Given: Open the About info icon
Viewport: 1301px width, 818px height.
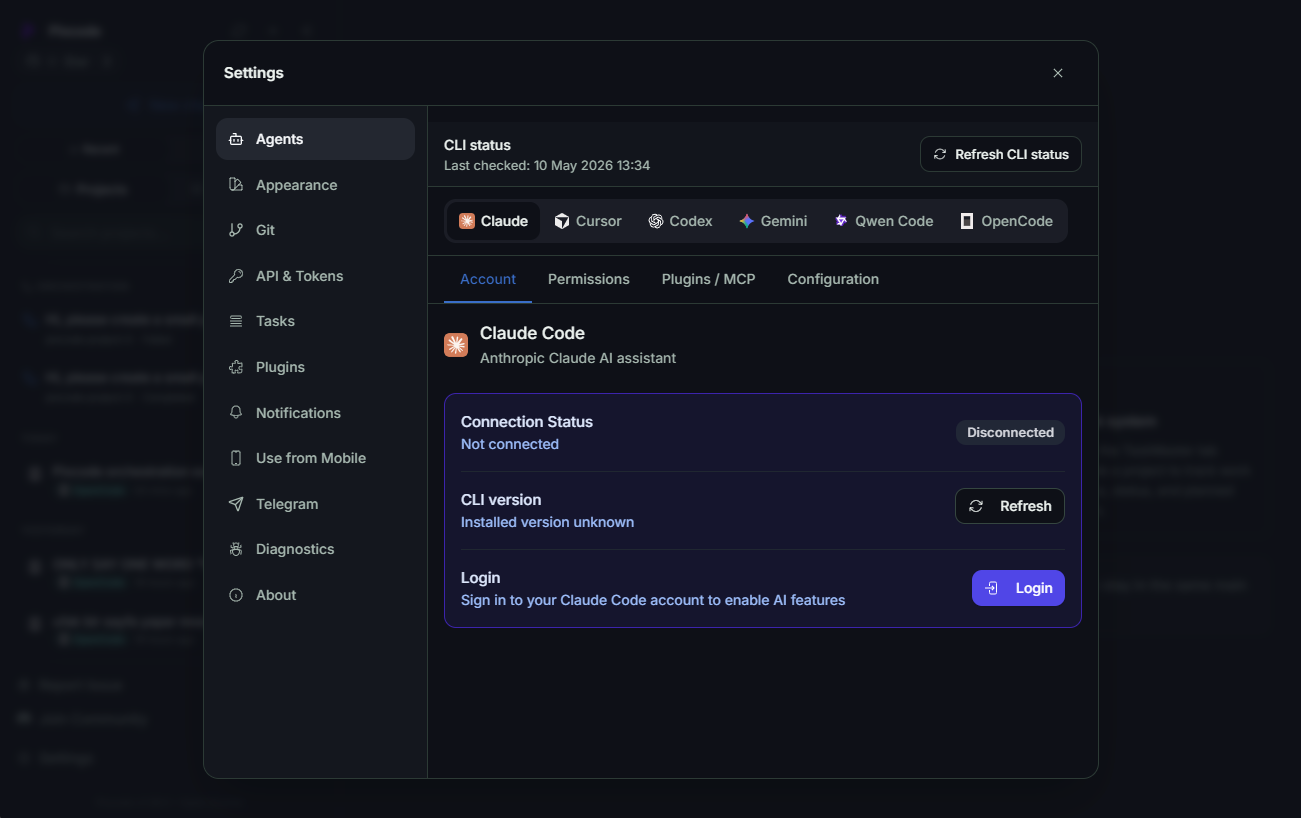Looking at the screenshot, I should tap(236, 595).
